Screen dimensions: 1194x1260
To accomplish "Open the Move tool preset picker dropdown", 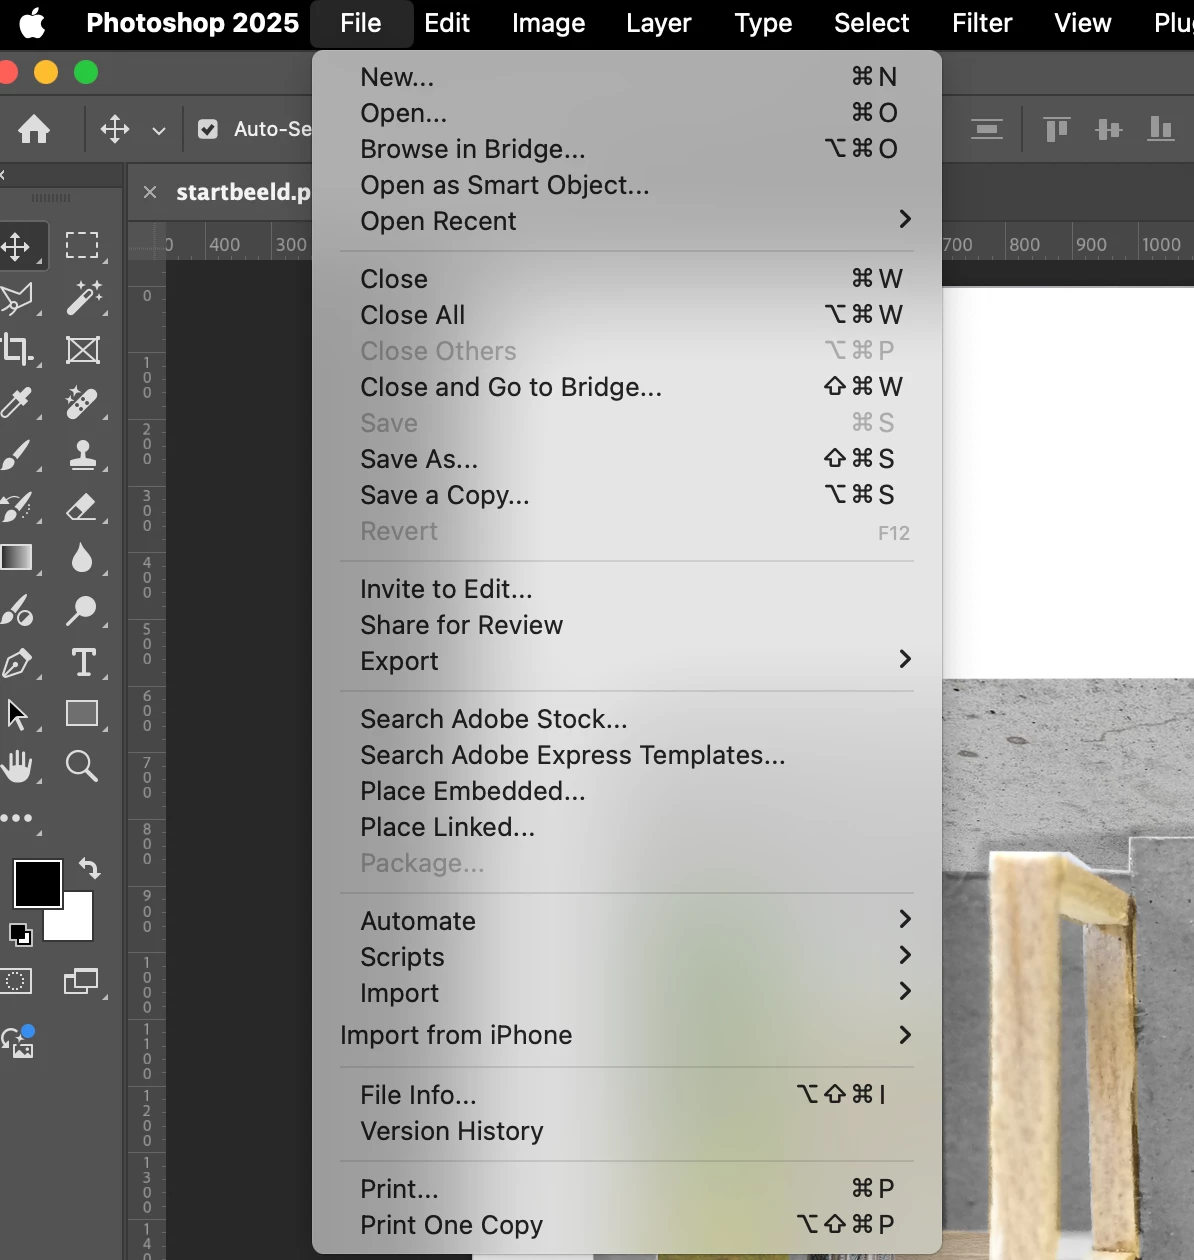I will [158, 130].
